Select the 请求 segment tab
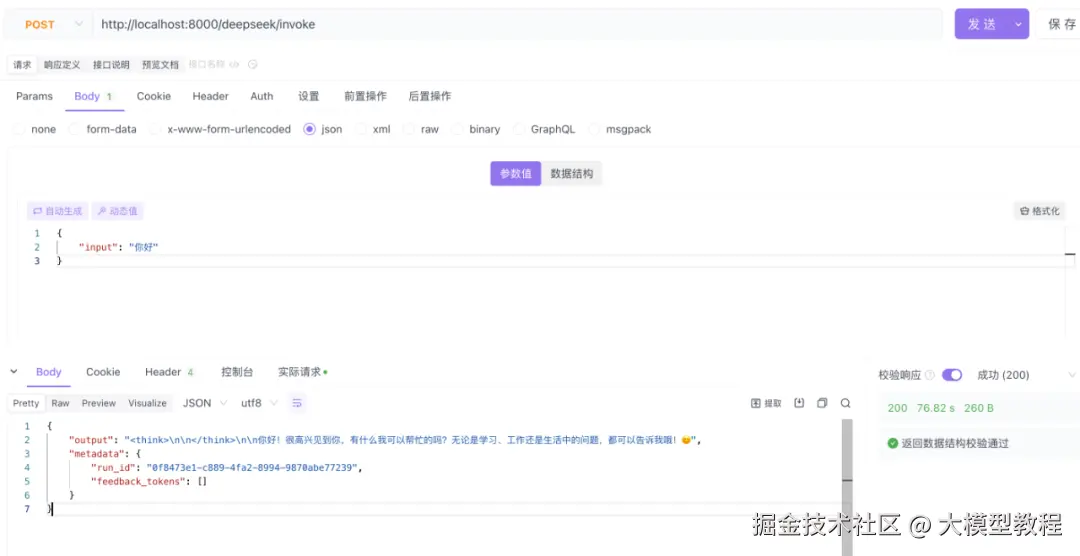The width and height of the screenshot is (1080, 556). point(22,65)
